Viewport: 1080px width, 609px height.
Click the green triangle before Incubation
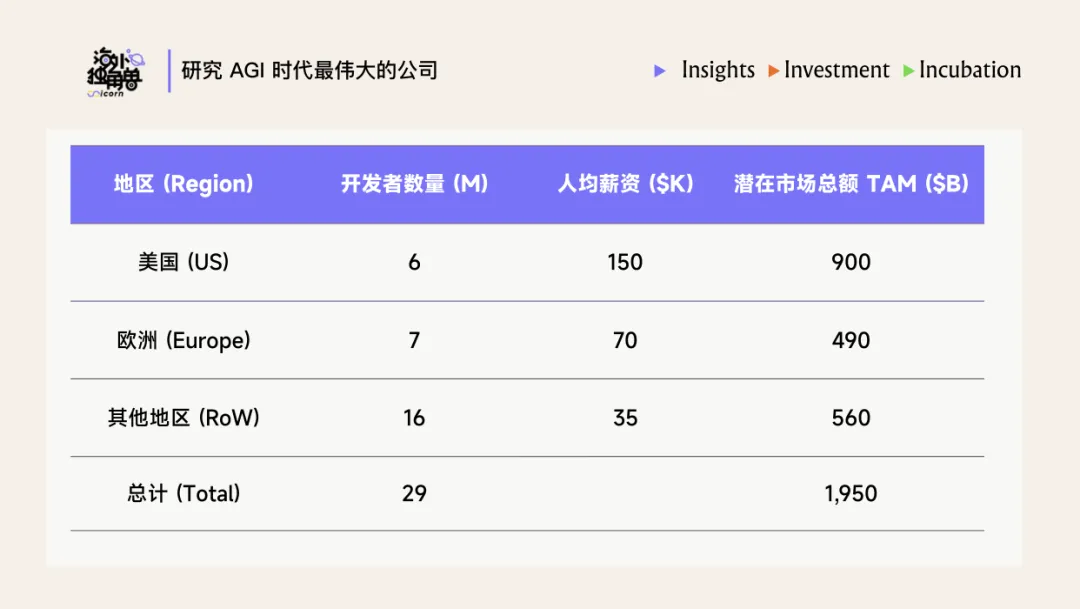908,71
